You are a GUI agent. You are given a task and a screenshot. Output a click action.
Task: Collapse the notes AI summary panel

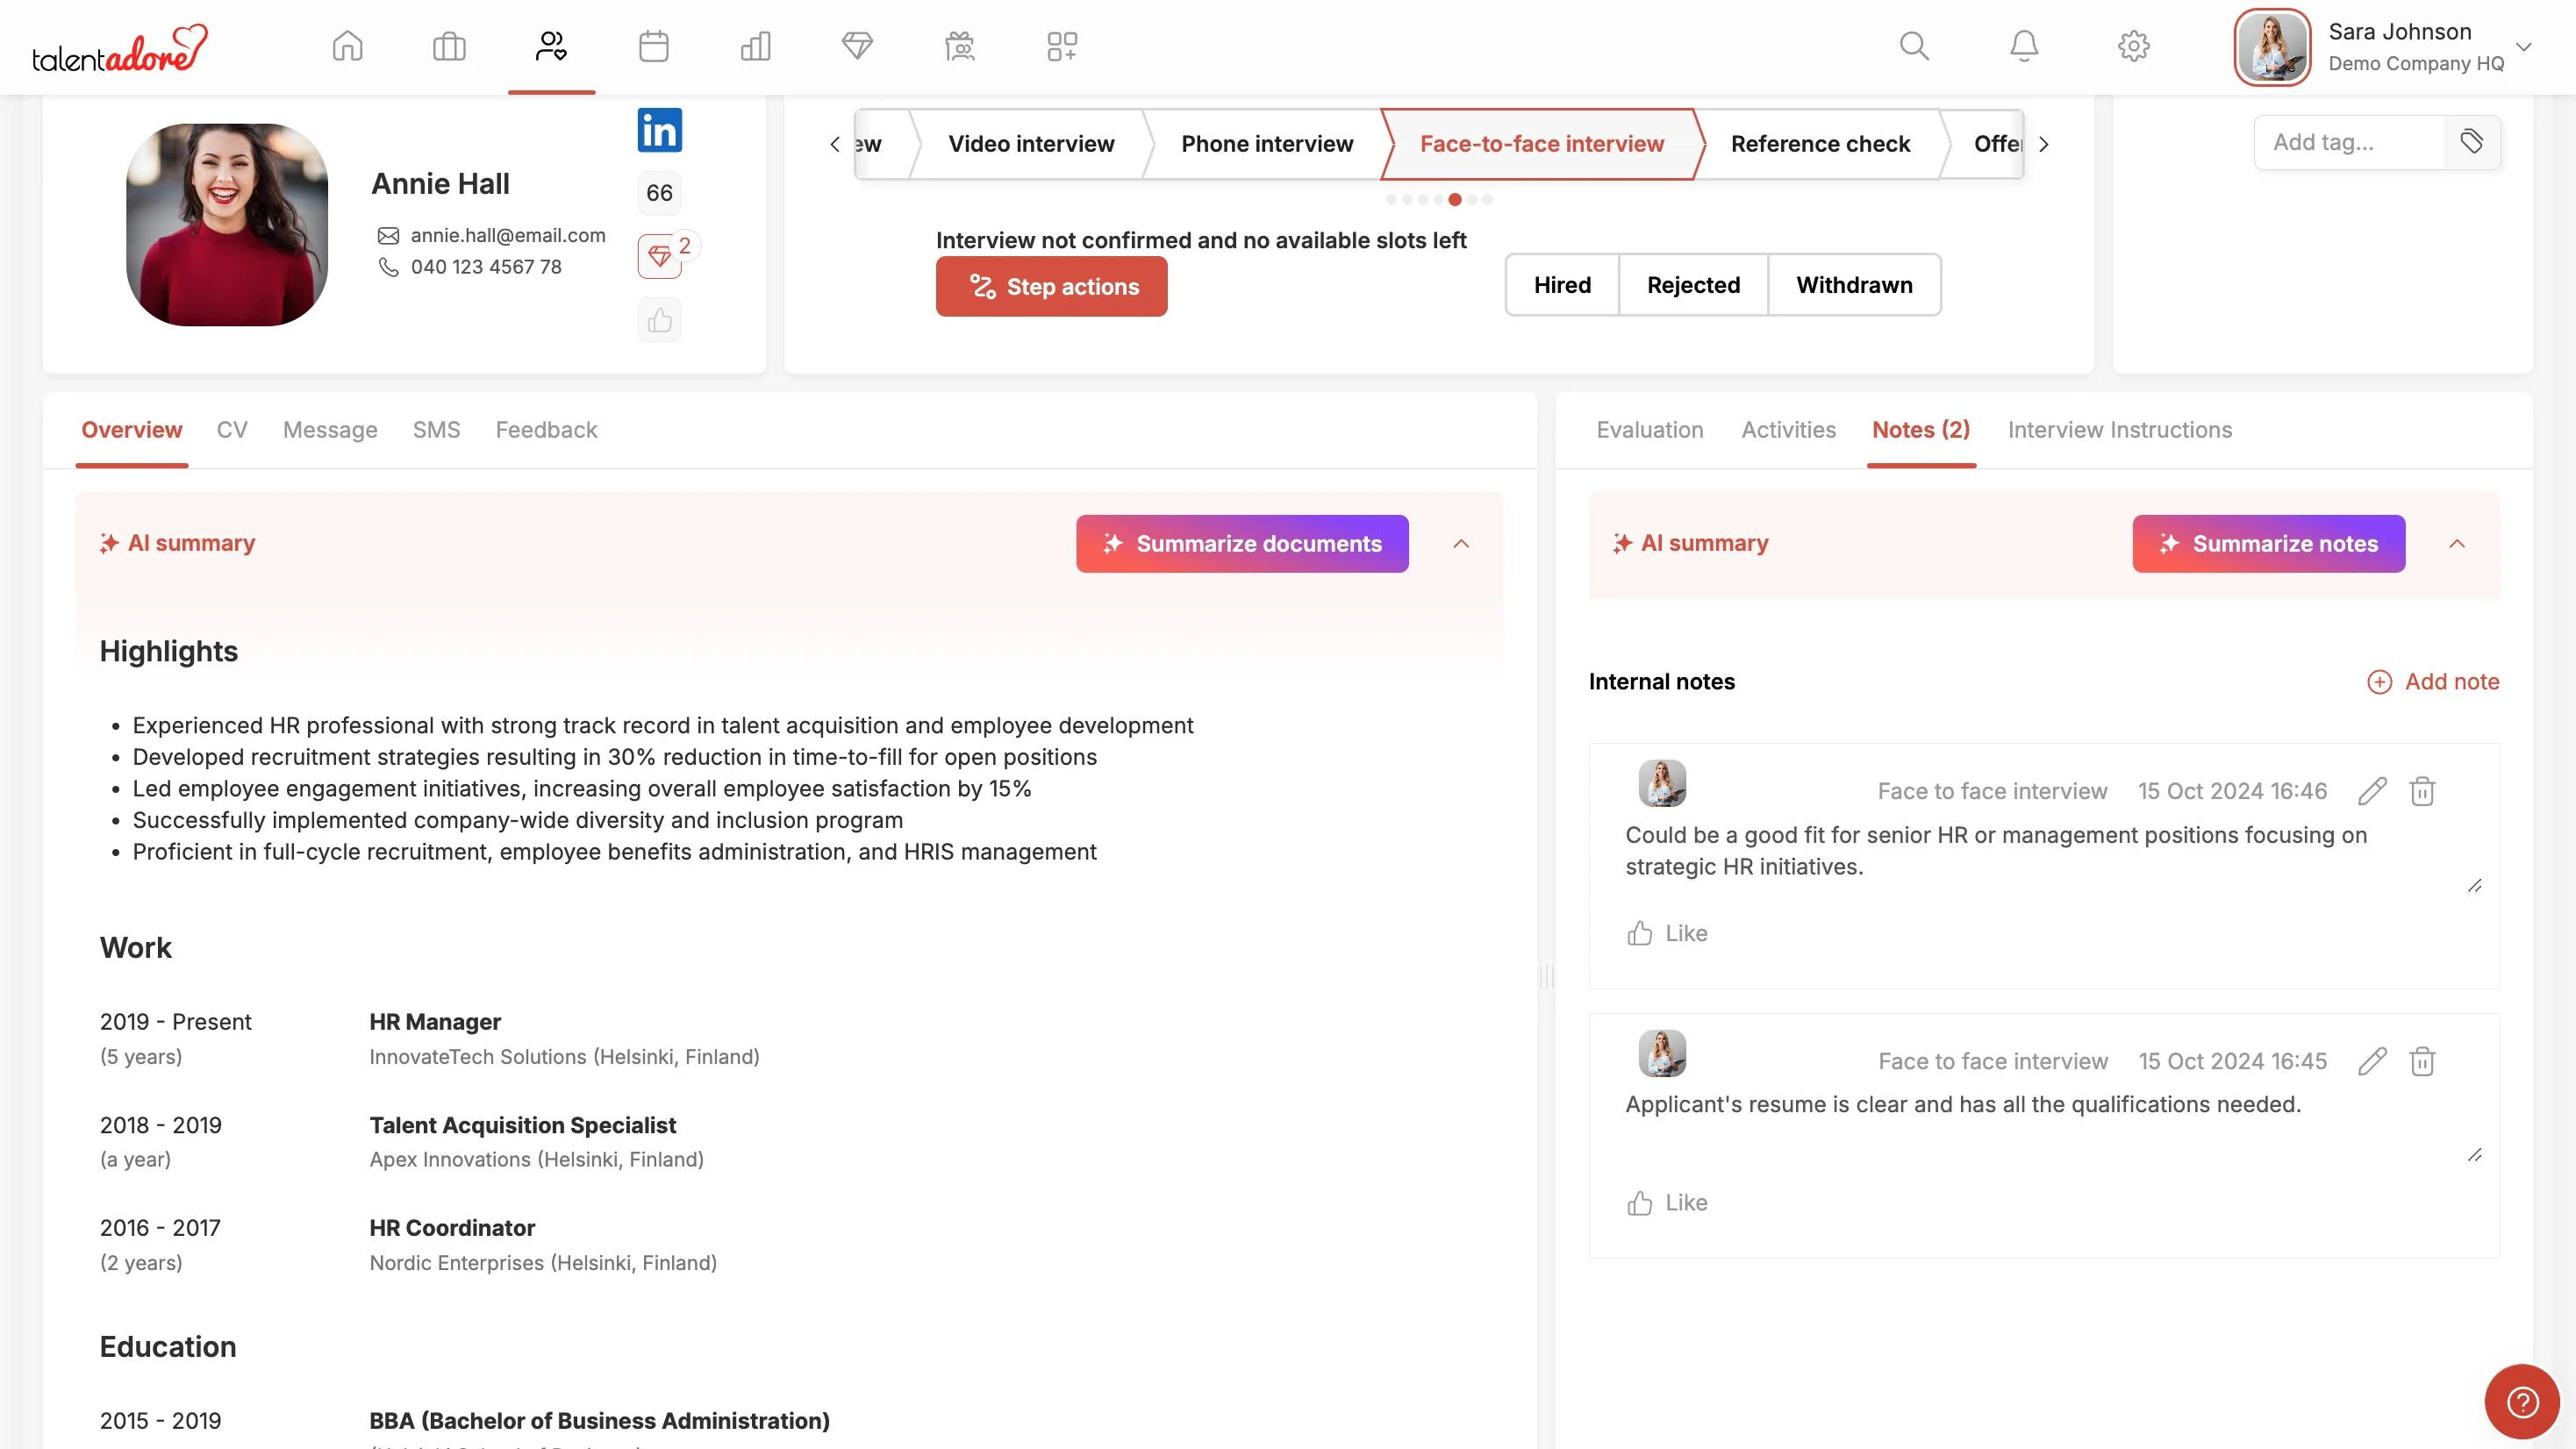click(2456, 544)
